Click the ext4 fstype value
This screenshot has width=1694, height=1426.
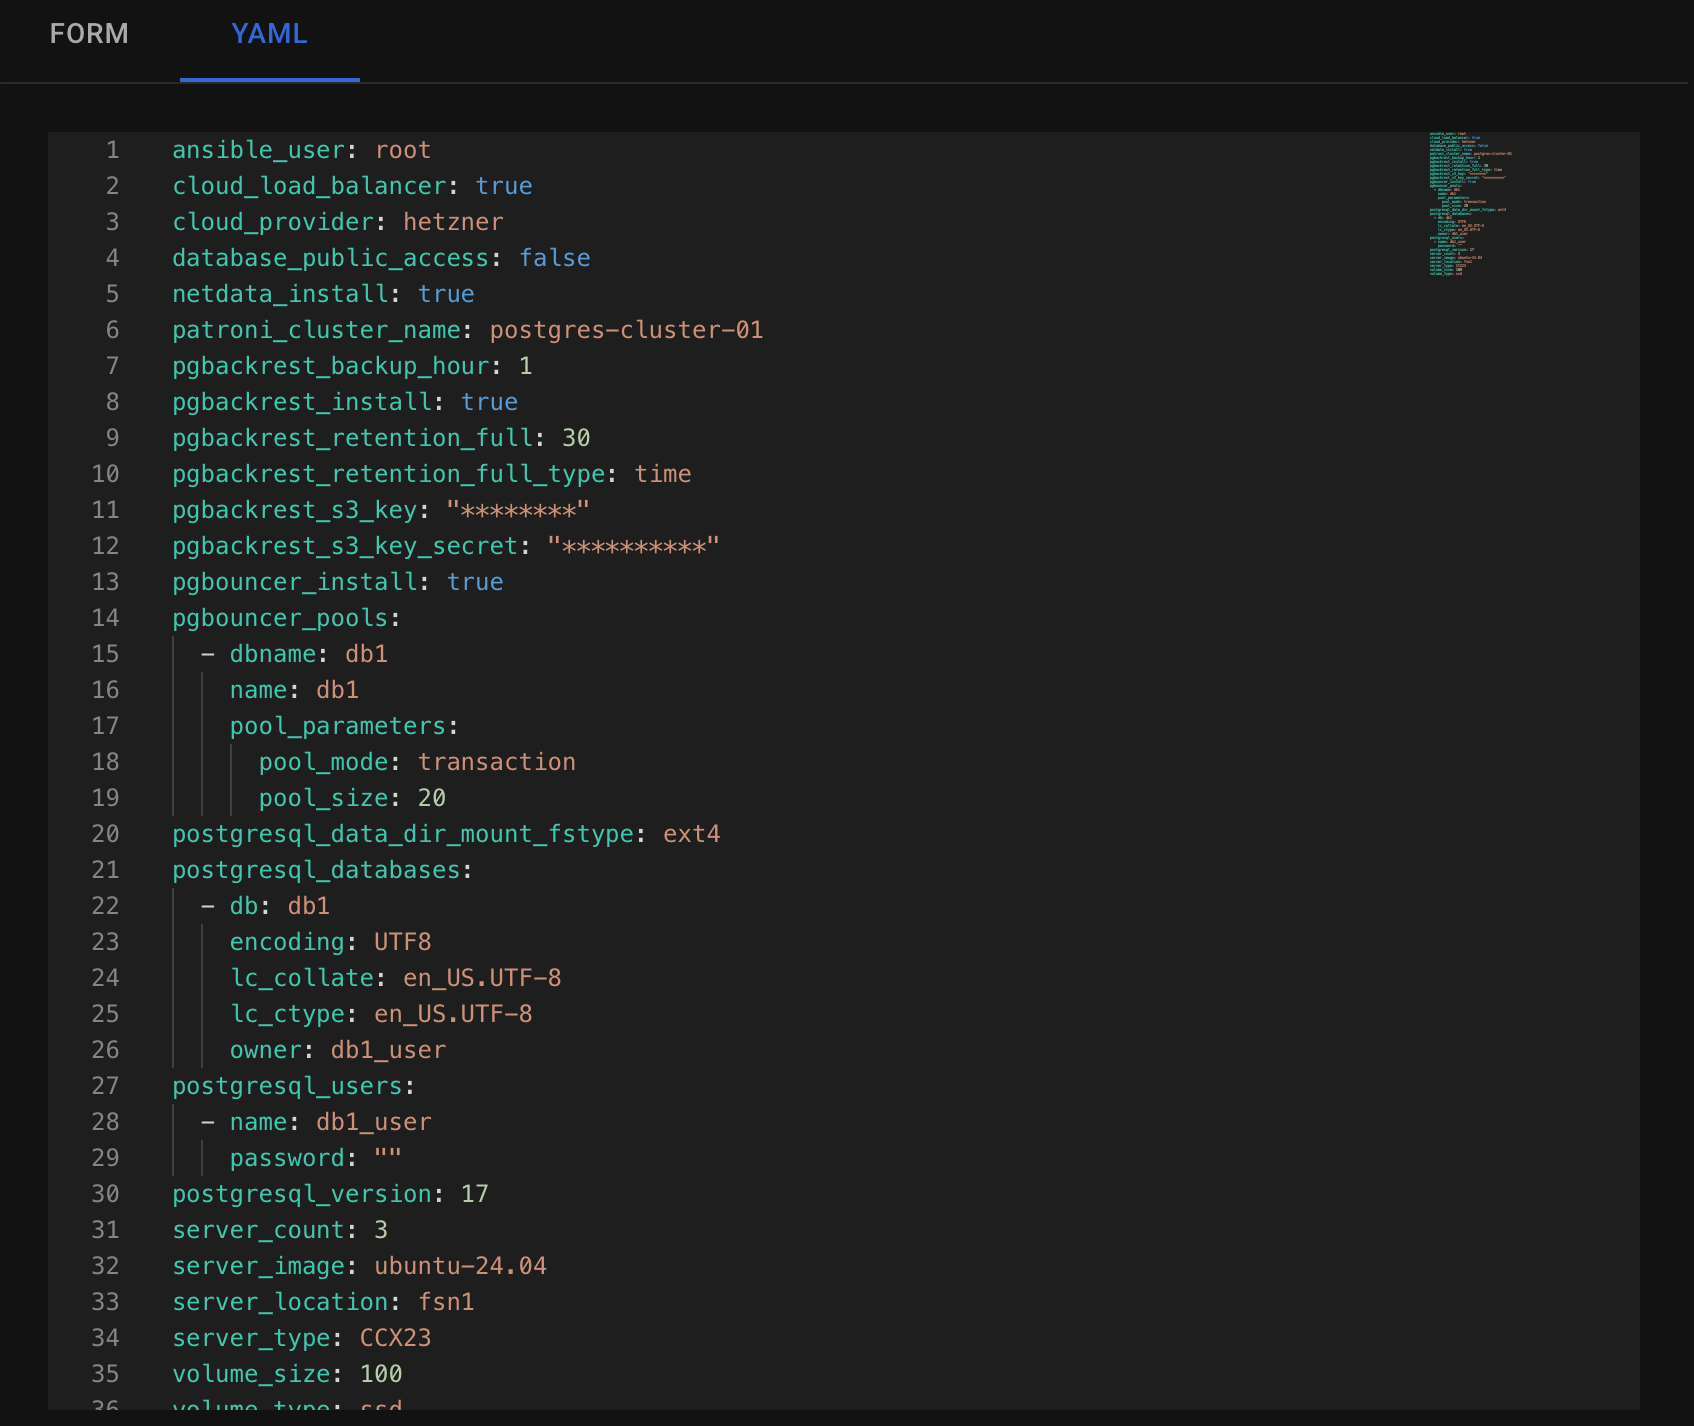(691, 834)
